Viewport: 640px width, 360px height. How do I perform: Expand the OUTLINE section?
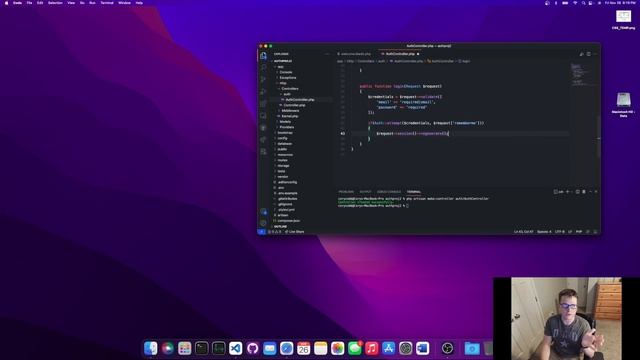pyautogui.click(x=280, y=227)
